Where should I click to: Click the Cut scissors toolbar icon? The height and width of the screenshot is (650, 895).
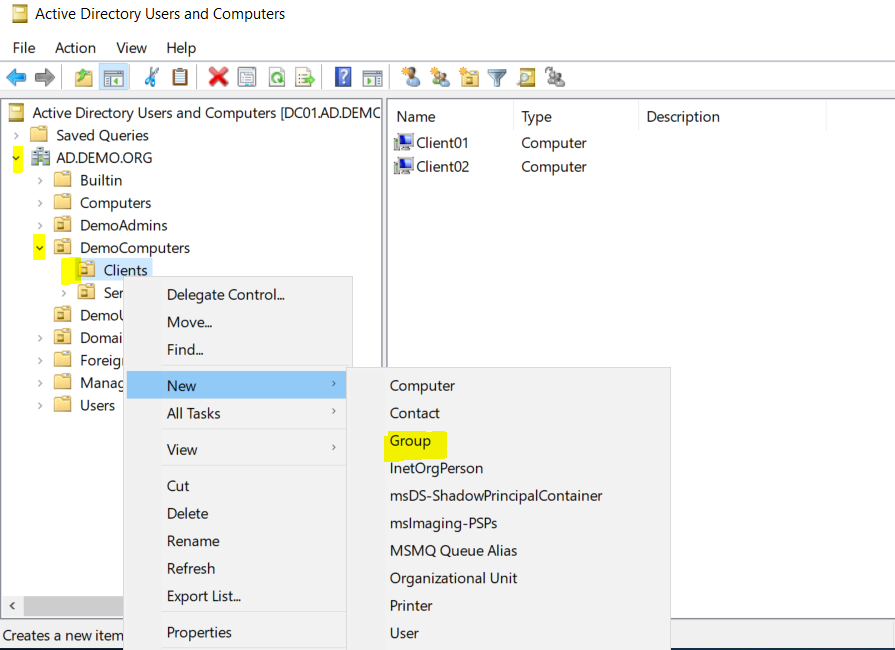pyautogui.click(x=151, y=77)
